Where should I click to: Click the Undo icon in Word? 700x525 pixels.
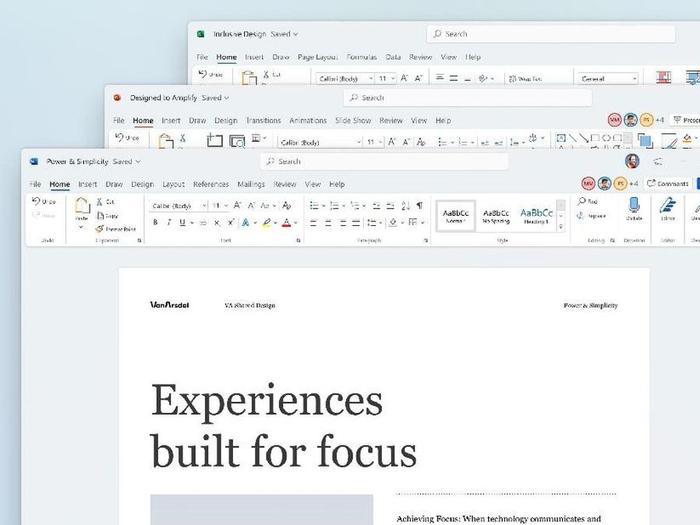click(x=44, y=202)
